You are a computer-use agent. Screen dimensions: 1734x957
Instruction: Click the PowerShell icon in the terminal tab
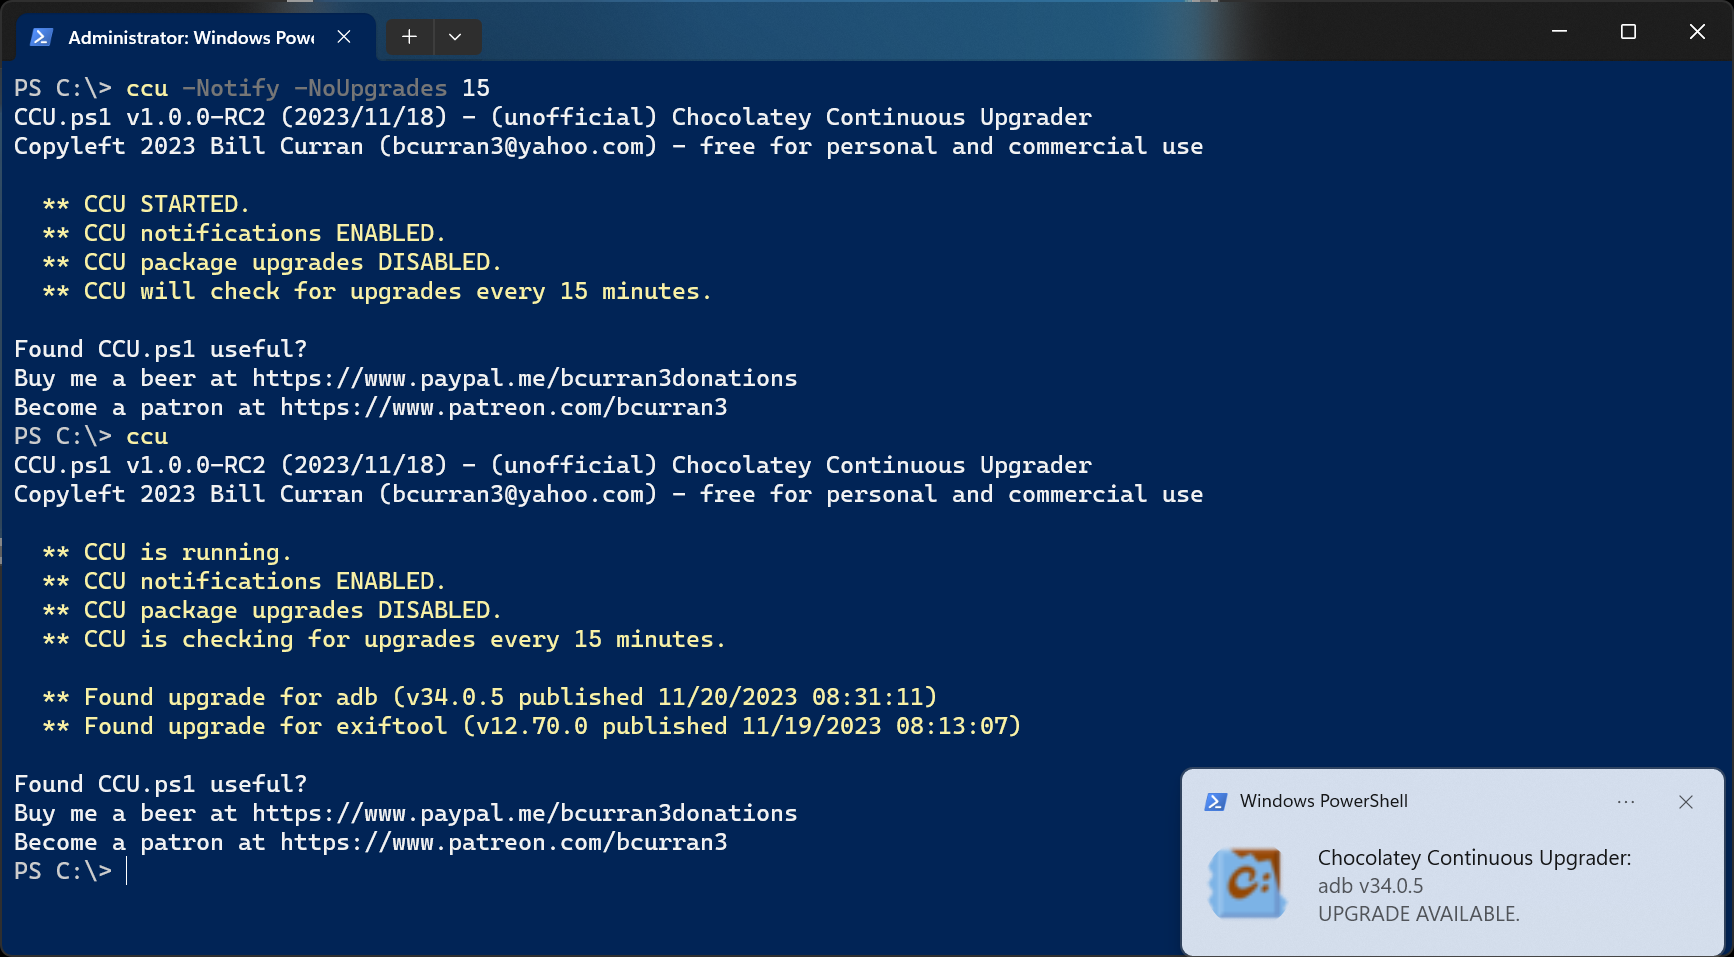41,37
